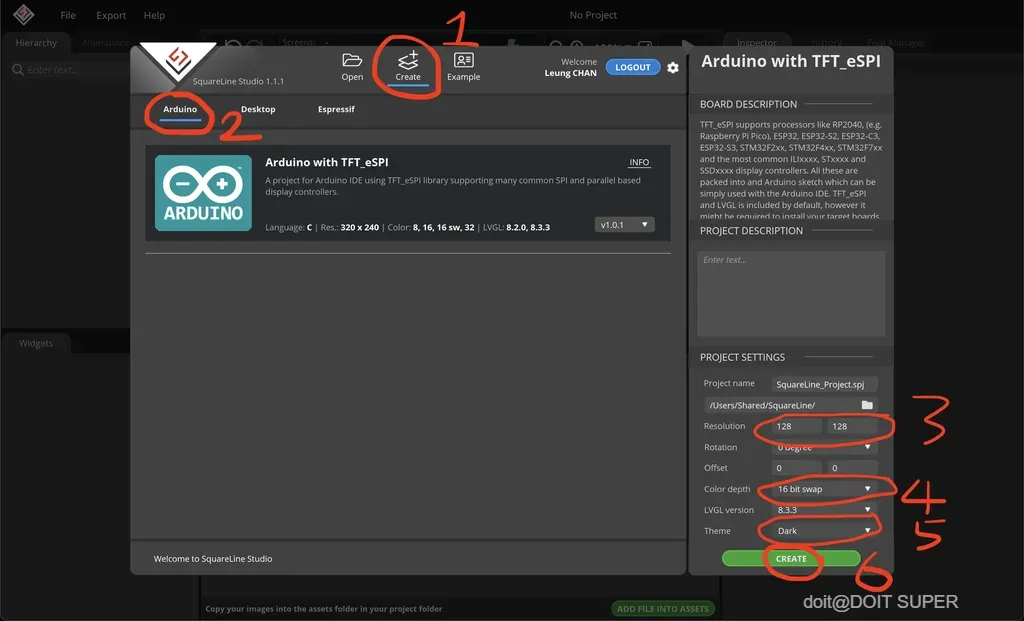Click the Project Description text area

791,293
